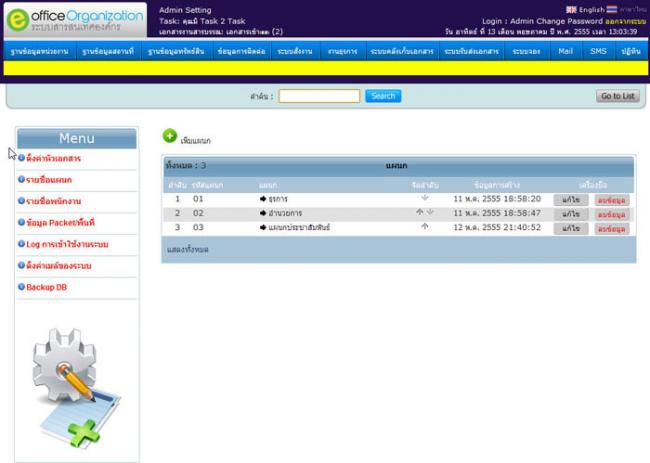
Task: Click the yellow ออกจากระบบ logout link
Action: 626,21
